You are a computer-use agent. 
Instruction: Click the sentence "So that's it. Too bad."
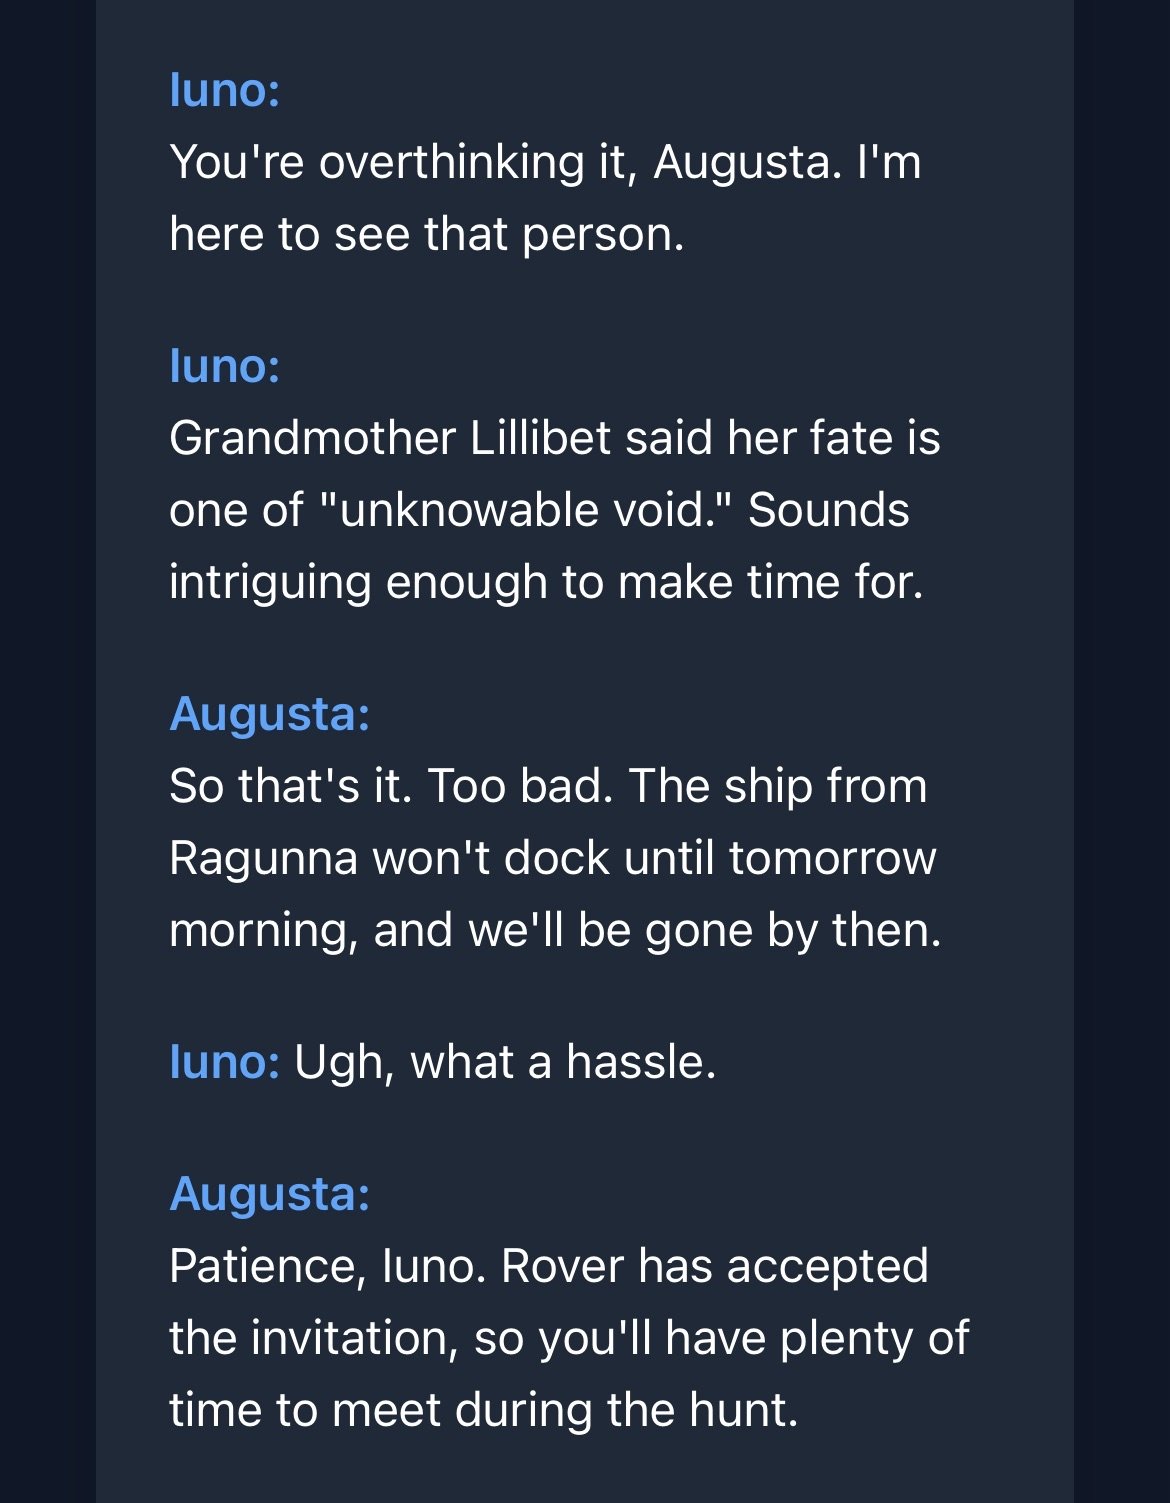[x=391, y=786]
